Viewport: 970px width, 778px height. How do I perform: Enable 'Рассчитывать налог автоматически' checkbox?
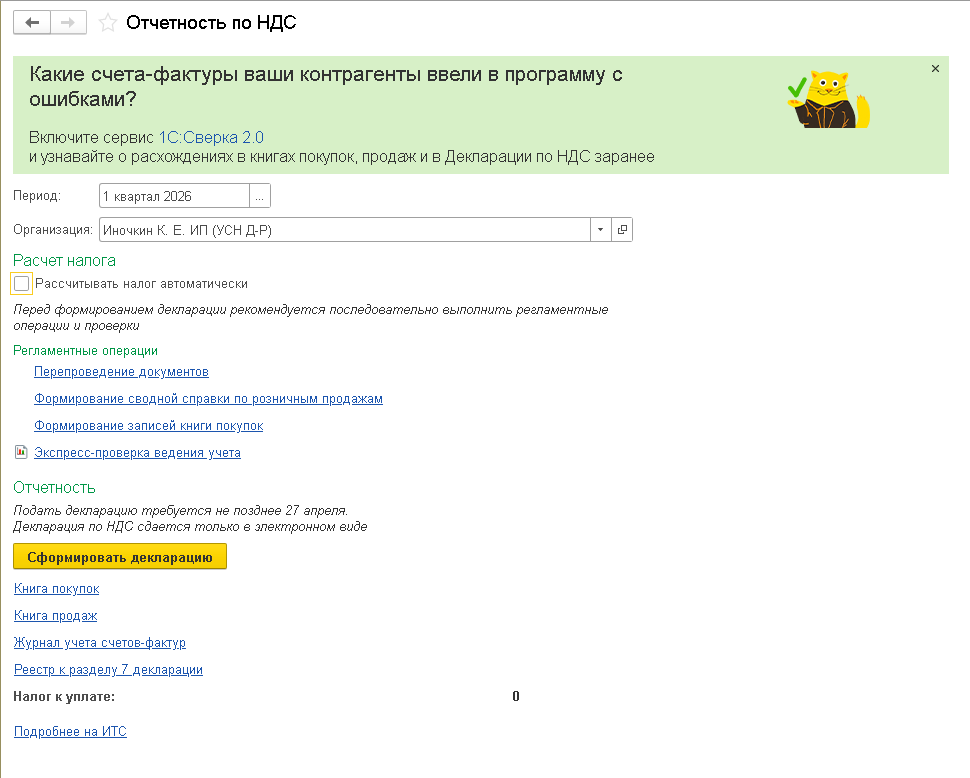[x=22, y=284]
